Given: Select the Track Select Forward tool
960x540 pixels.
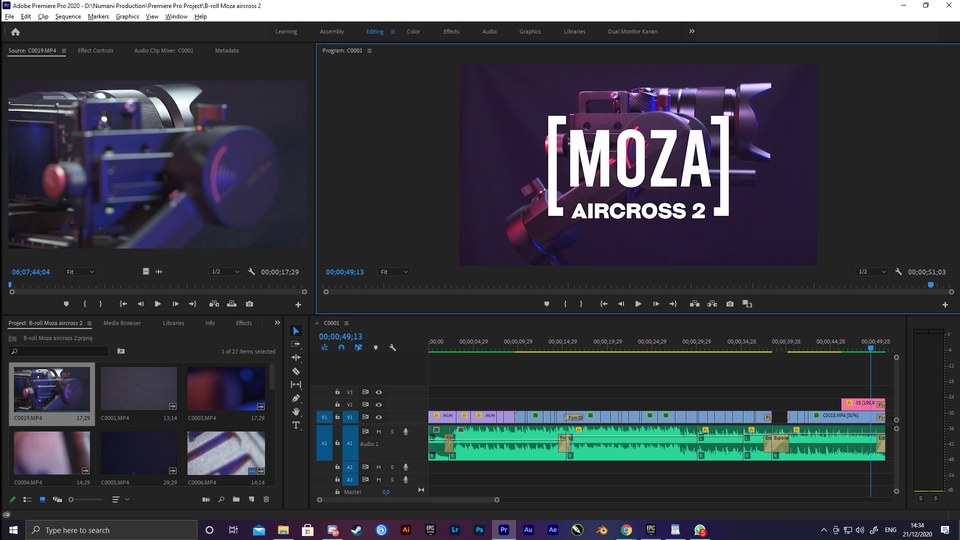Looking at the screenshot, I should (x=296, y=344).
